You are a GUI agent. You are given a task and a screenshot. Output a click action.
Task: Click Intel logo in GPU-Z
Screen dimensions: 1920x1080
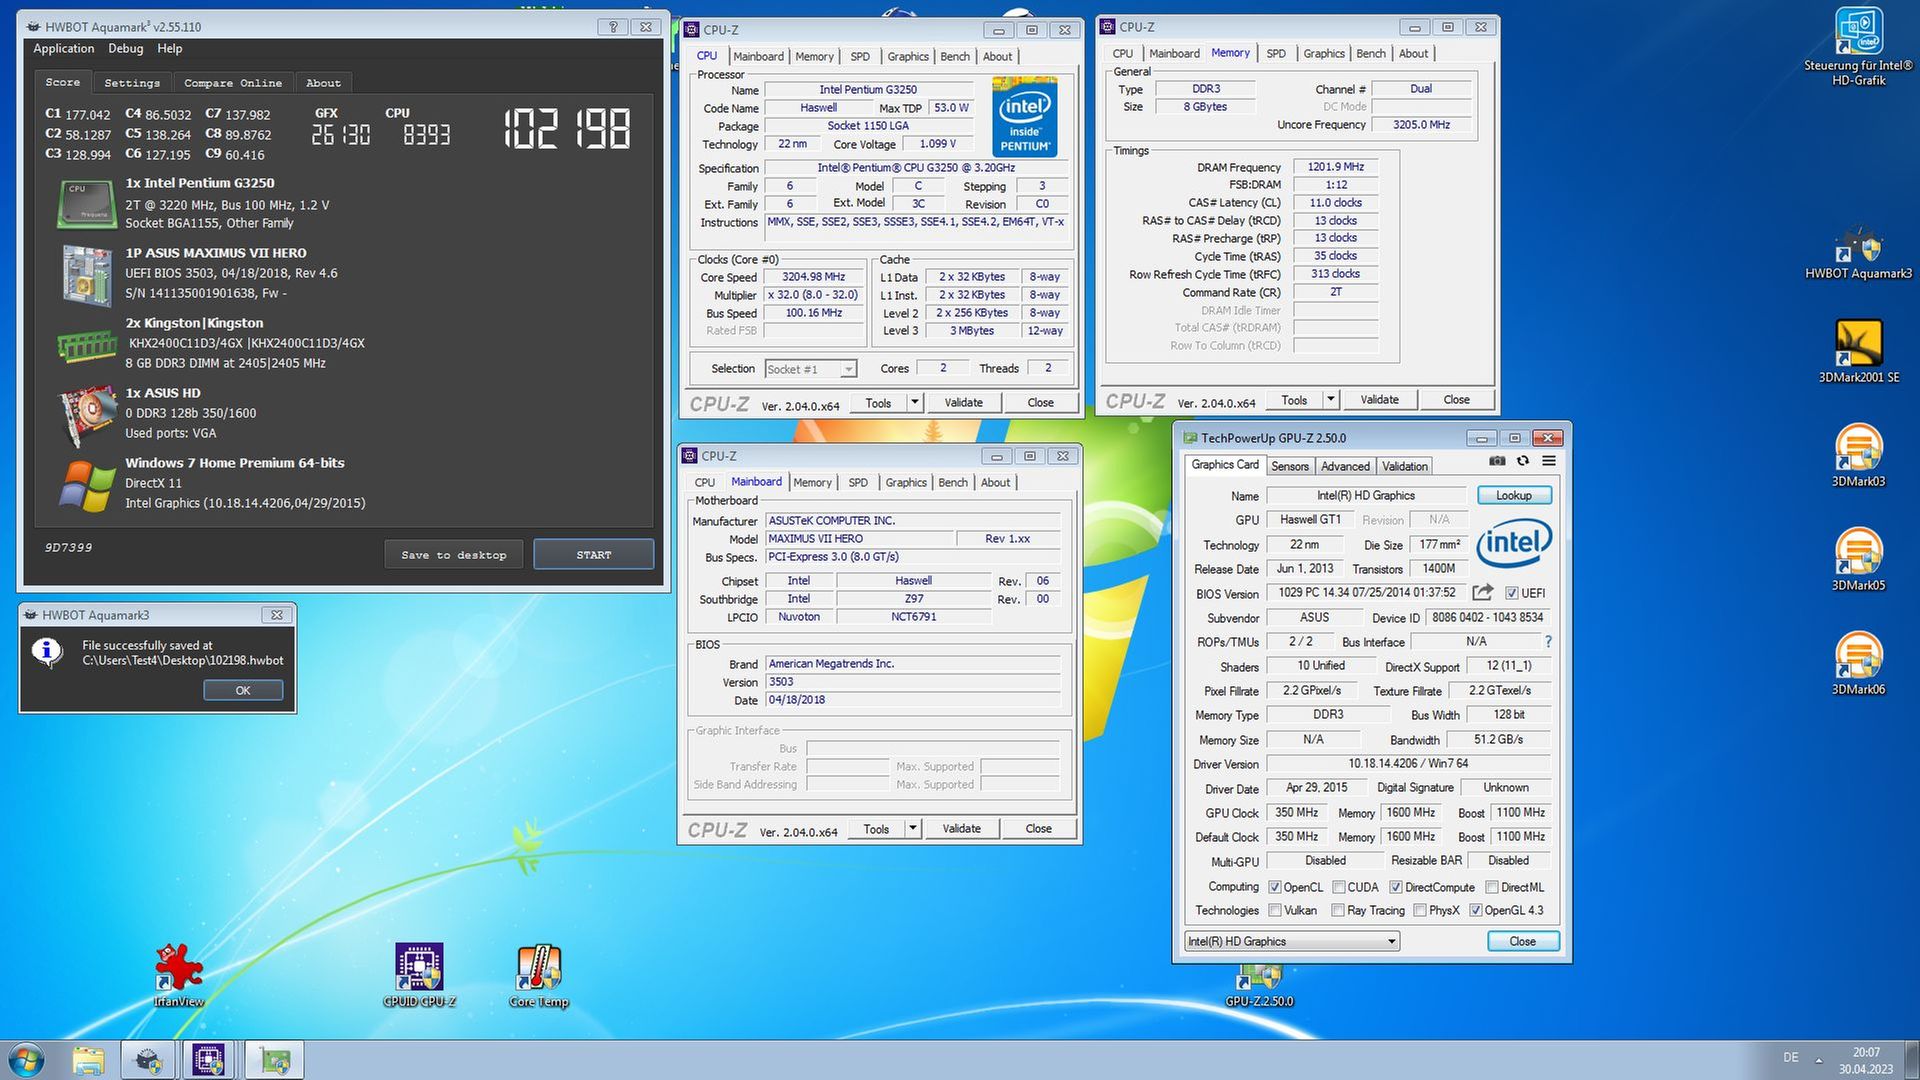pos(1514,543)
